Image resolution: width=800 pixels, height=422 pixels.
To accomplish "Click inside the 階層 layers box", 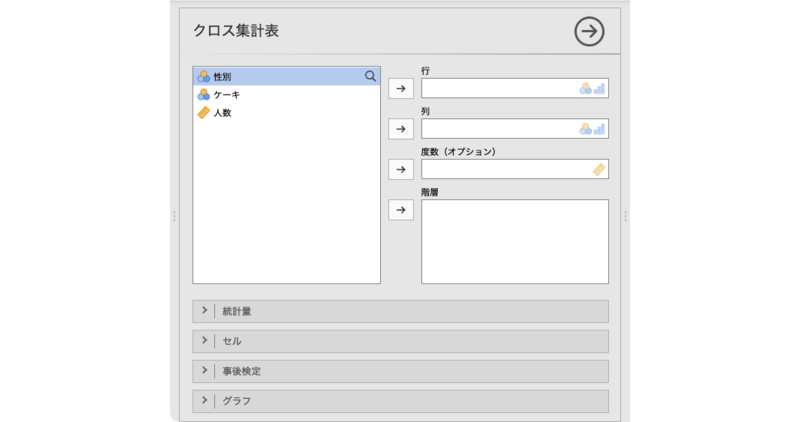I will (x=514, y=241).
